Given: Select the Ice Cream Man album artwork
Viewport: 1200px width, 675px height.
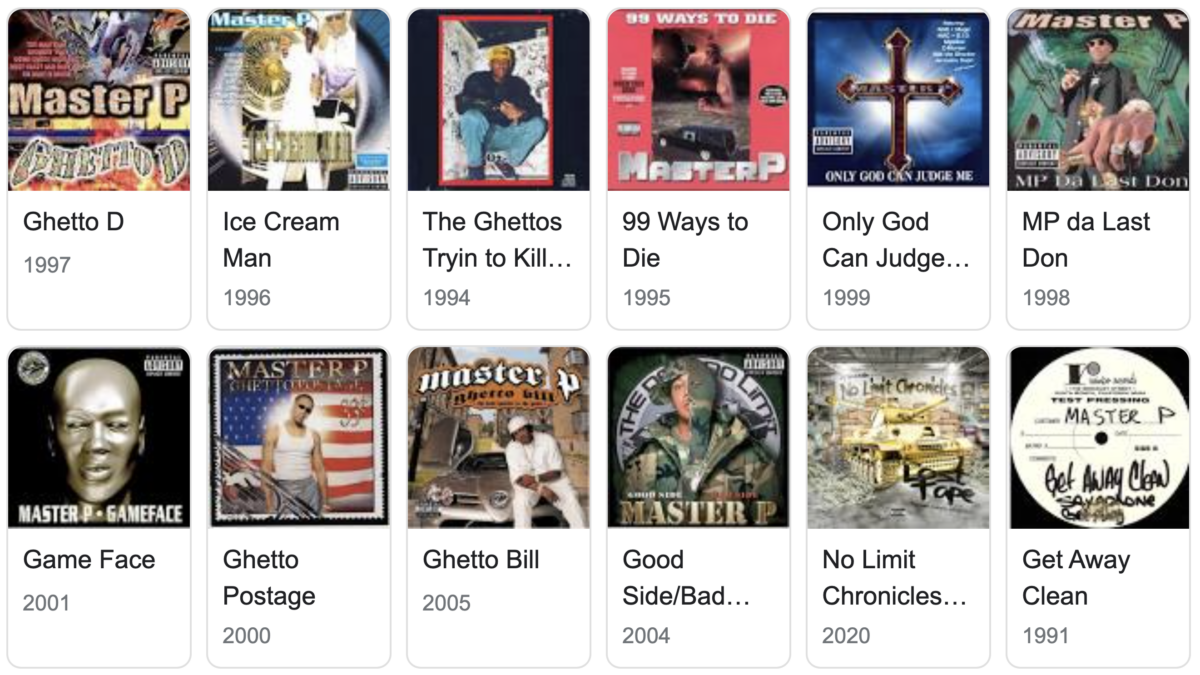Looking at the screenshot, I should [299, 99].
